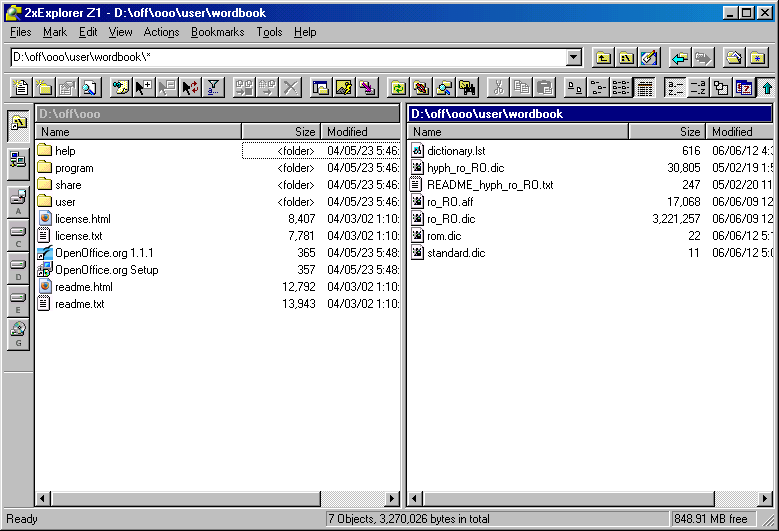Click the blue Z window icon
The image size is (779, 531).
744,88
